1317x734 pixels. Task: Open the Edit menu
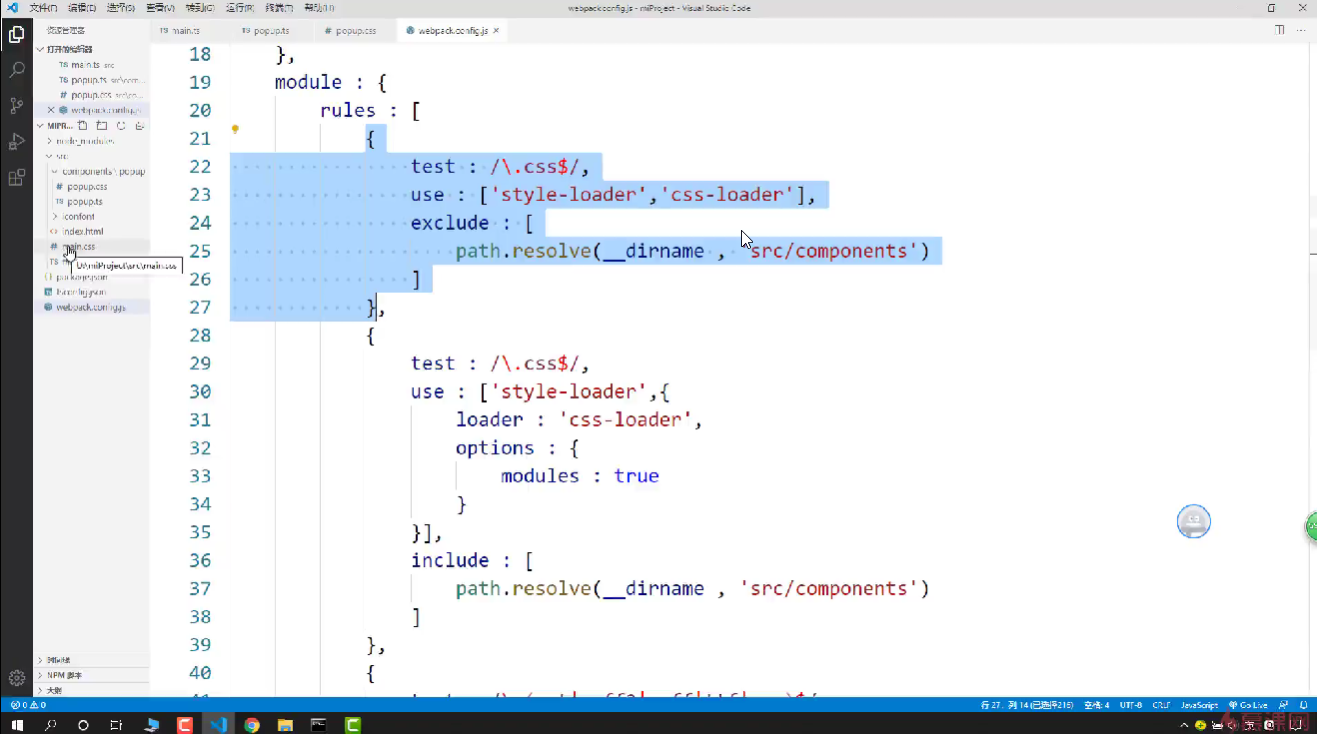pos(82,7)
